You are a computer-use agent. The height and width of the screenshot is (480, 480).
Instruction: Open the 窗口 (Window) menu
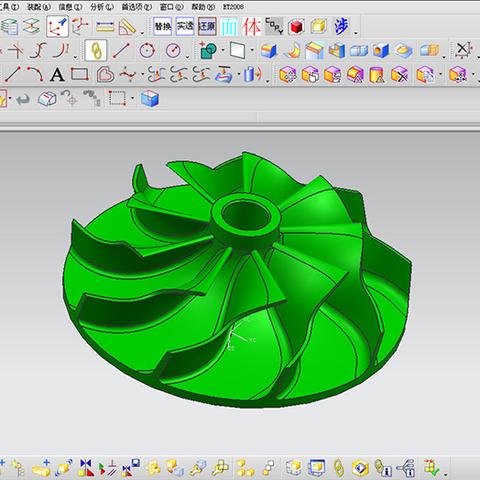[172, 7]
